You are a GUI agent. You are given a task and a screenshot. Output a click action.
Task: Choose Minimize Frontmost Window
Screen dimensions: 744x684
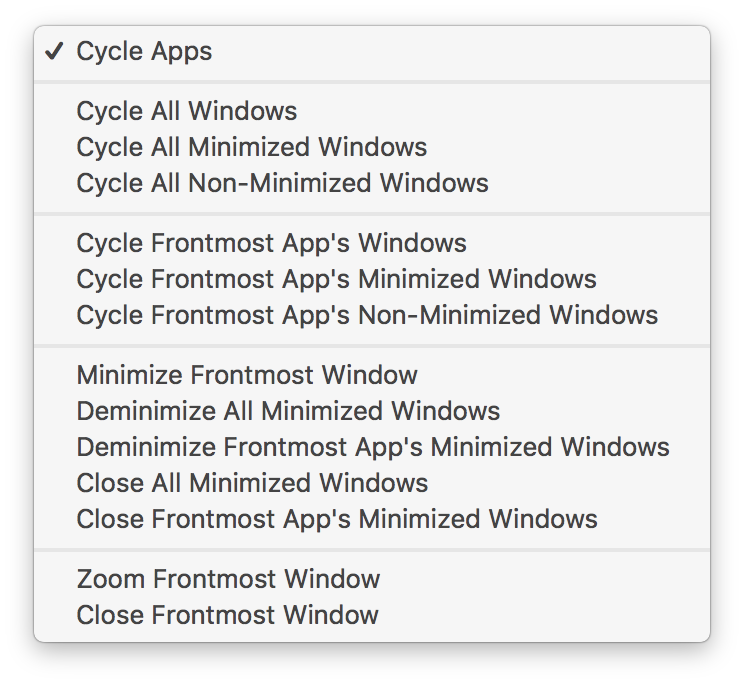tap(247, 375)
